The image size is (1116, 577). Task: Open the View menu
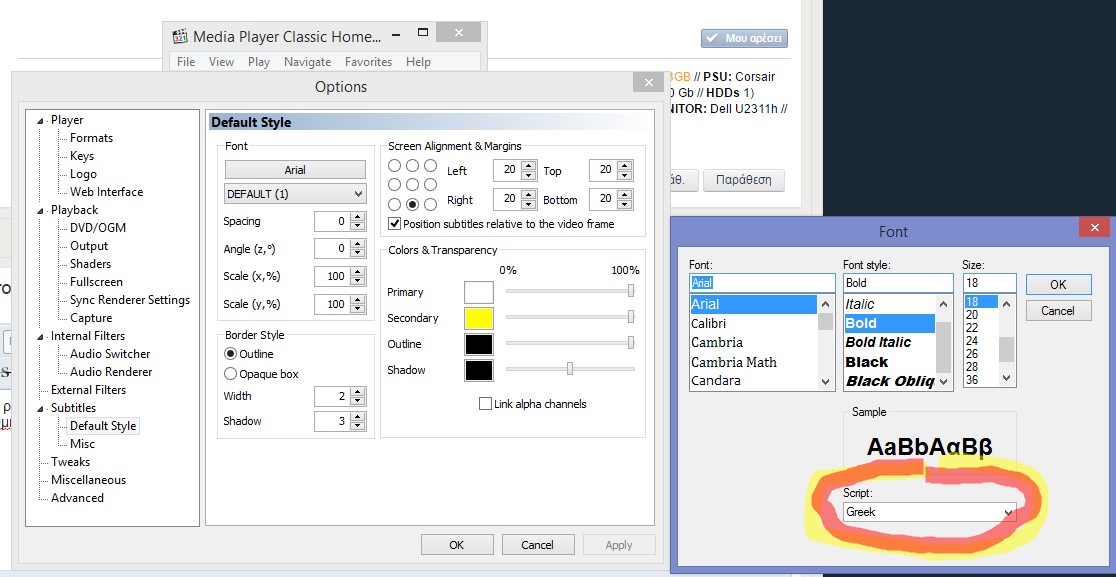point(221,62)
